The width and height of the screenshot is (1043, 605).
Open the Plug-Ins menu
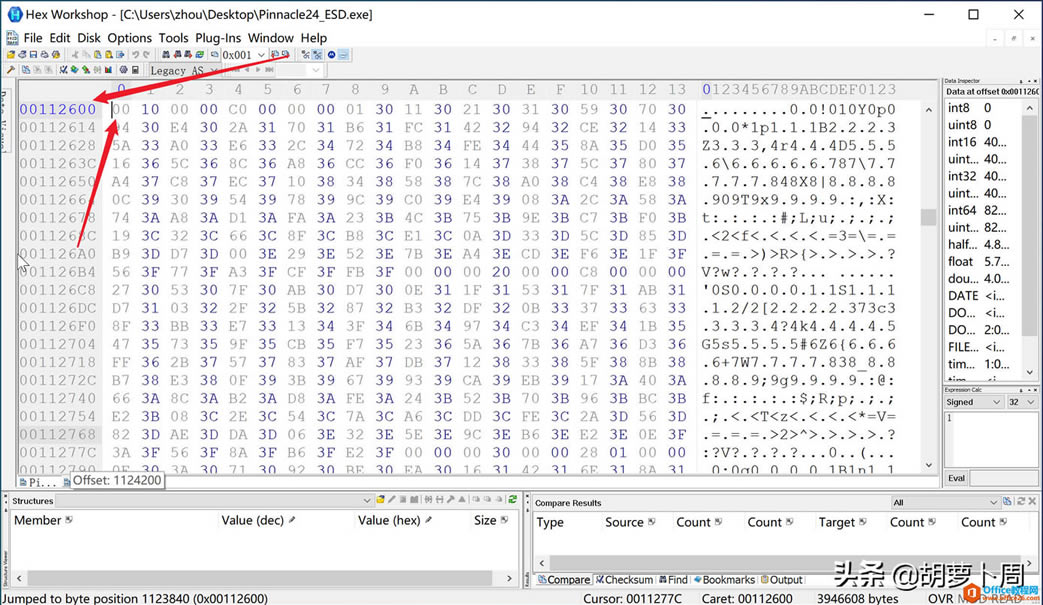point(218,38)
